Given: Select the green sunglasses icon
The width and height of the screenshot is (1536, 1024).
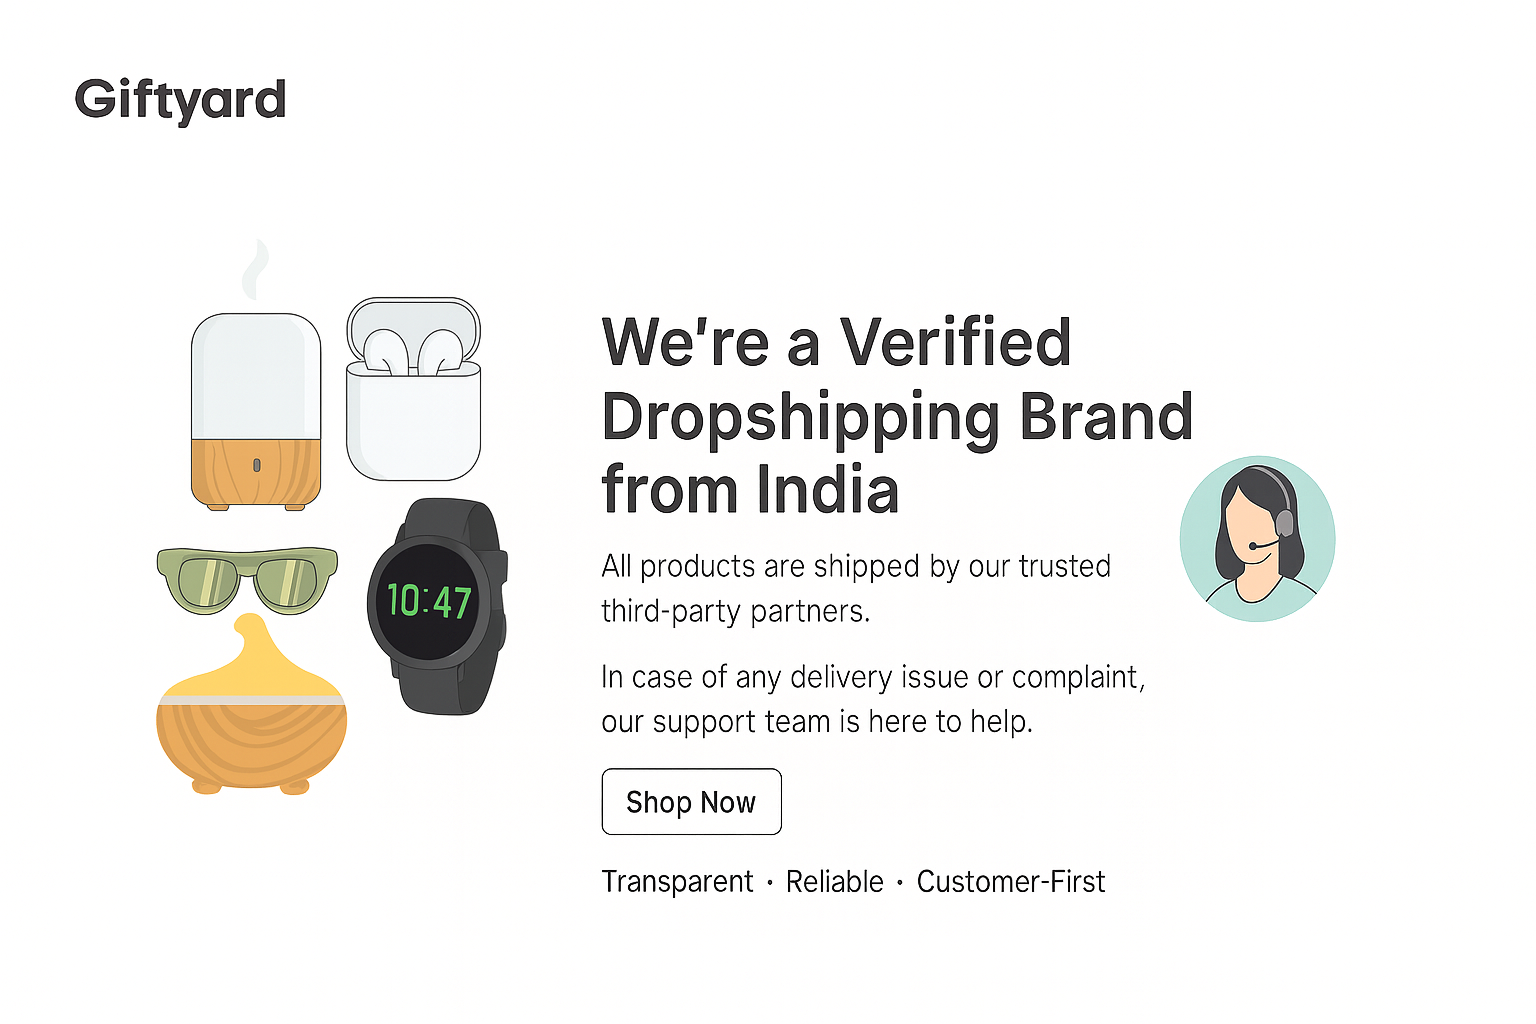Looking at the screenshot, I should point(247,579).
